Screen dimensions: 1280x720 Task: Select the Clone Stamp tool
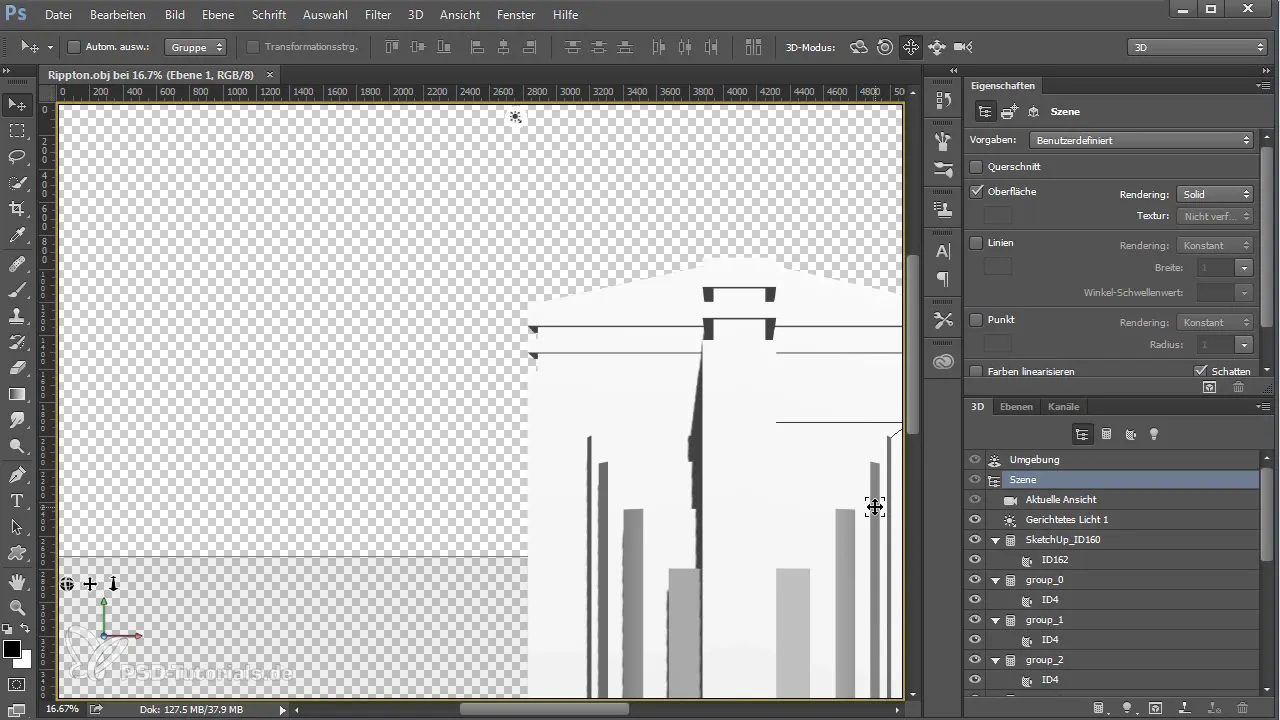click(x=17, y=316)
